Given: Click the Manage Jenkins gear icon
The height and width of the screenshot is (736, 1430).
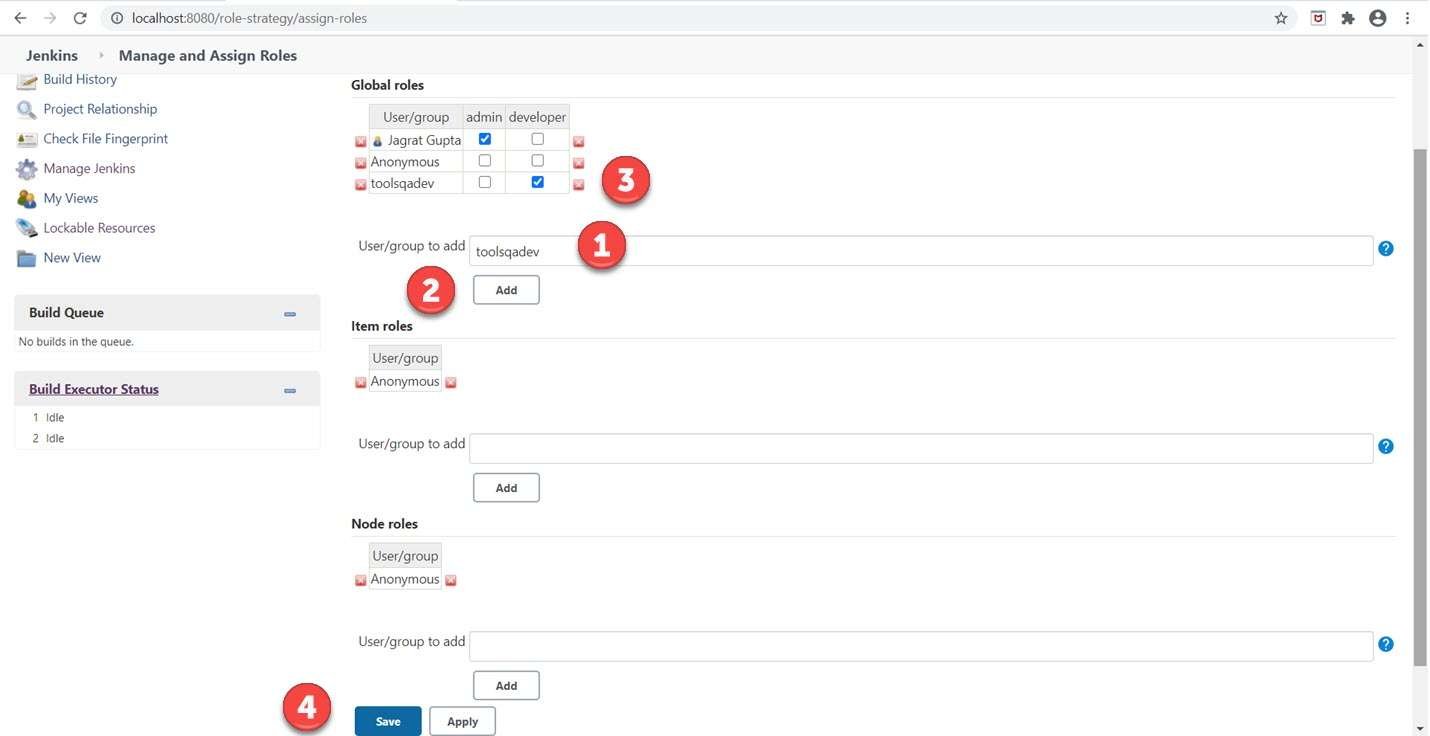Looking at the screenshot, I should pos(26,169).
